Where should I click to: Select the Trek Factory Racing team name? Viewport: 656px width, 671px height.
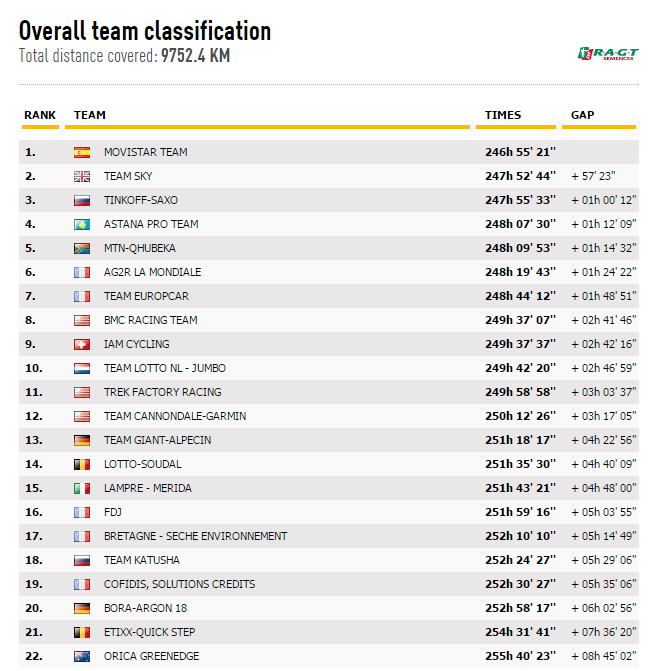pyautogui.click(x=162, y=392)
